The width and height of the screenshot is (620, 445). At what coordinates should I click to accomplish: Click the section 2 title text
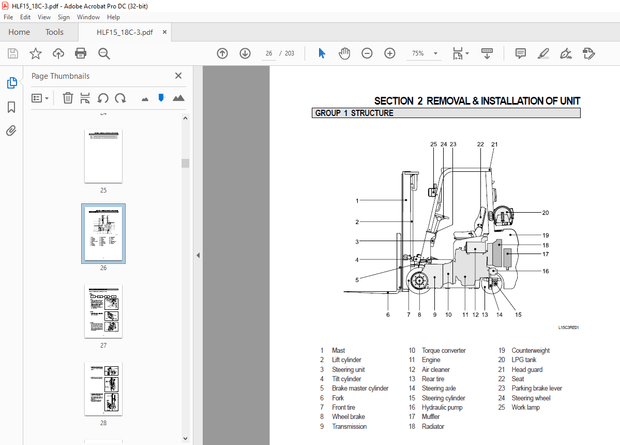click(477, 101)
